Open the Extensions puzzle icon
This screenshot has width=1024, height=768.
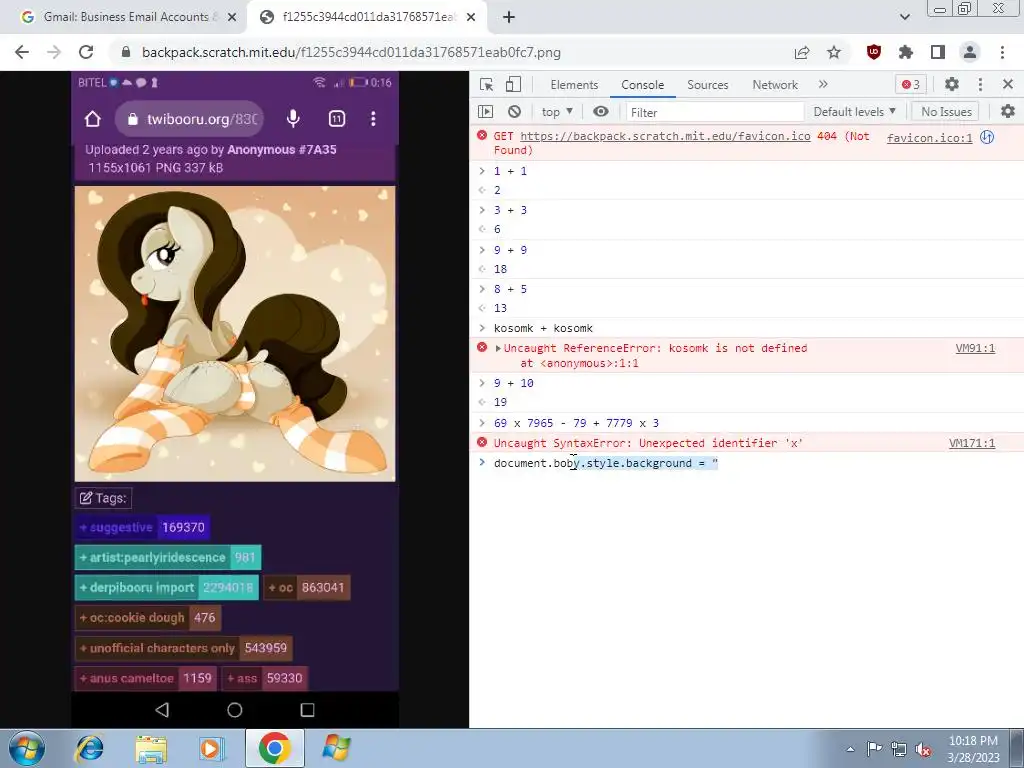(906, 52)
